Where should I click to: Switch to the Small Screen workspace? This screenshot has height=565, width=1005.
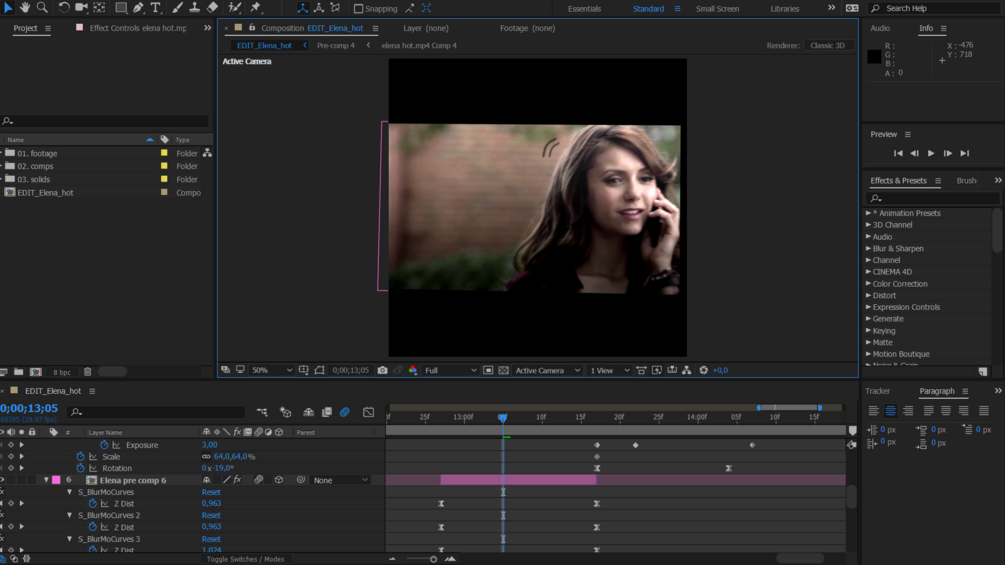pos(717,9)
